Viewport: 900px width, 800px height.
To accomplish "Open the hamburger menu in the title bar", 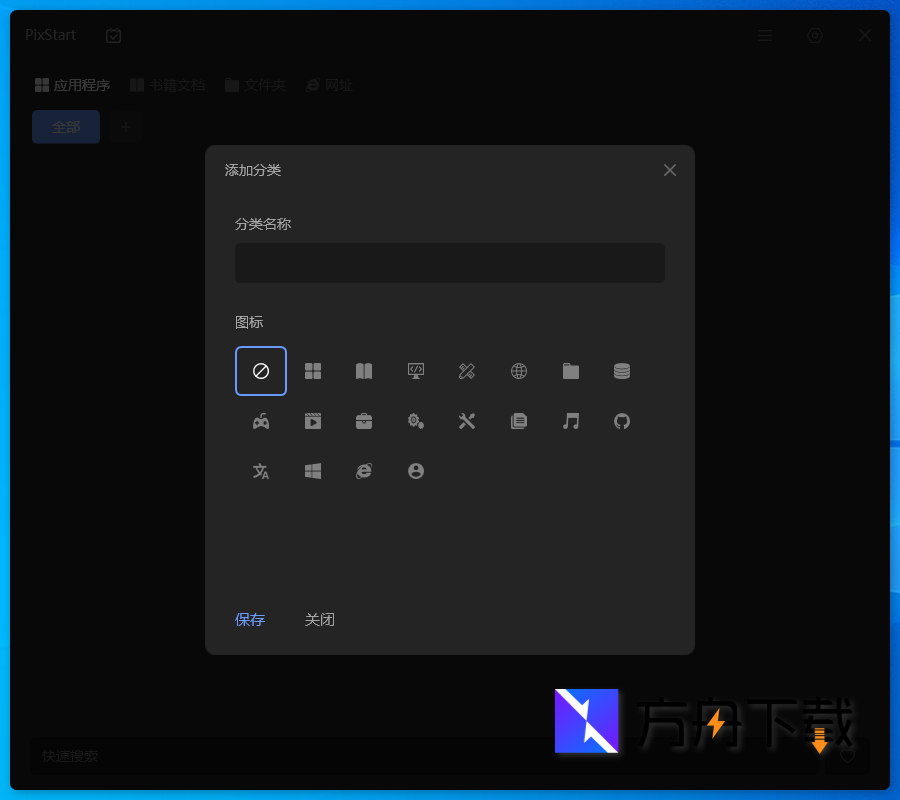I will click(x=765, y=35).
